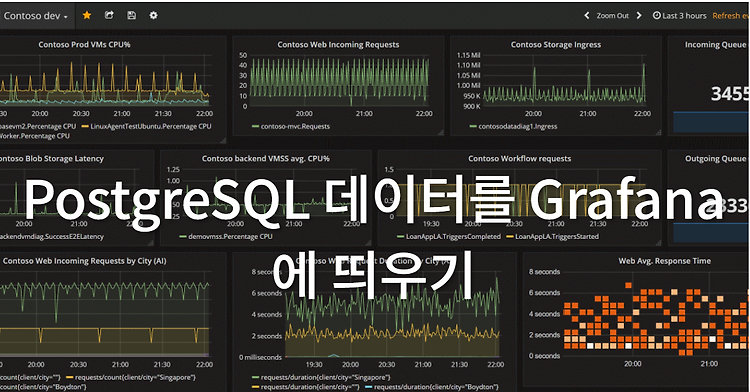This screenshot has width=750, height=392.
Task: Click the Web Incoming Requests graph area
Action: pyautogui.click(x=339, y=80)
